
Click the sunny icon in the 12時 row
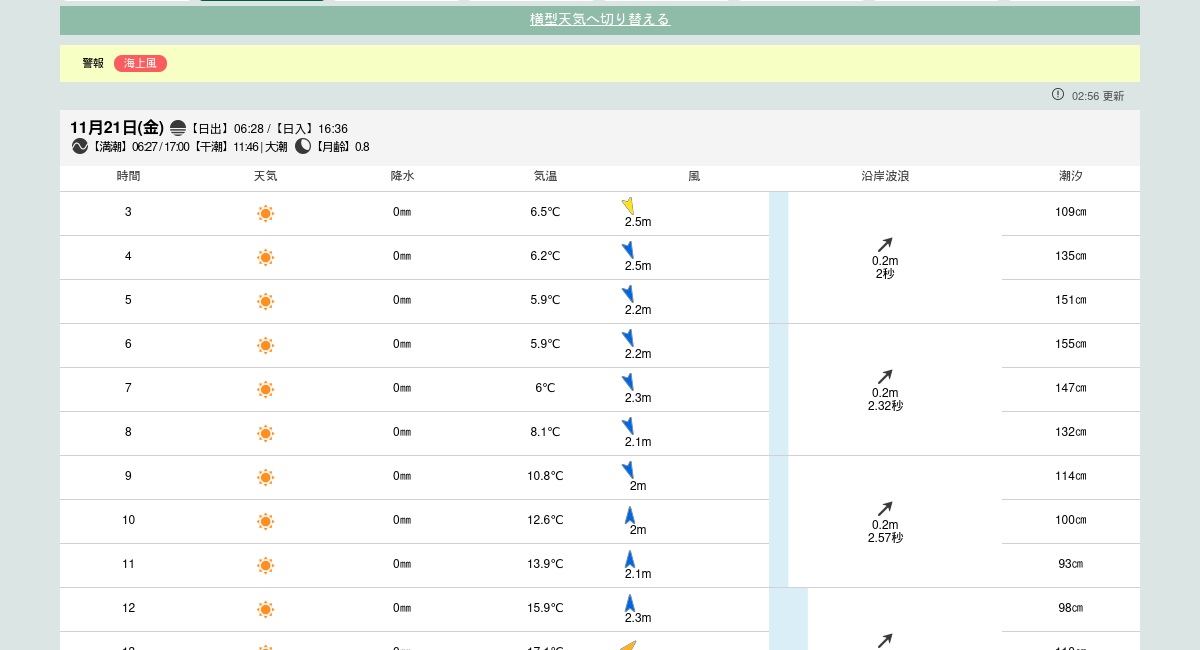265,609
